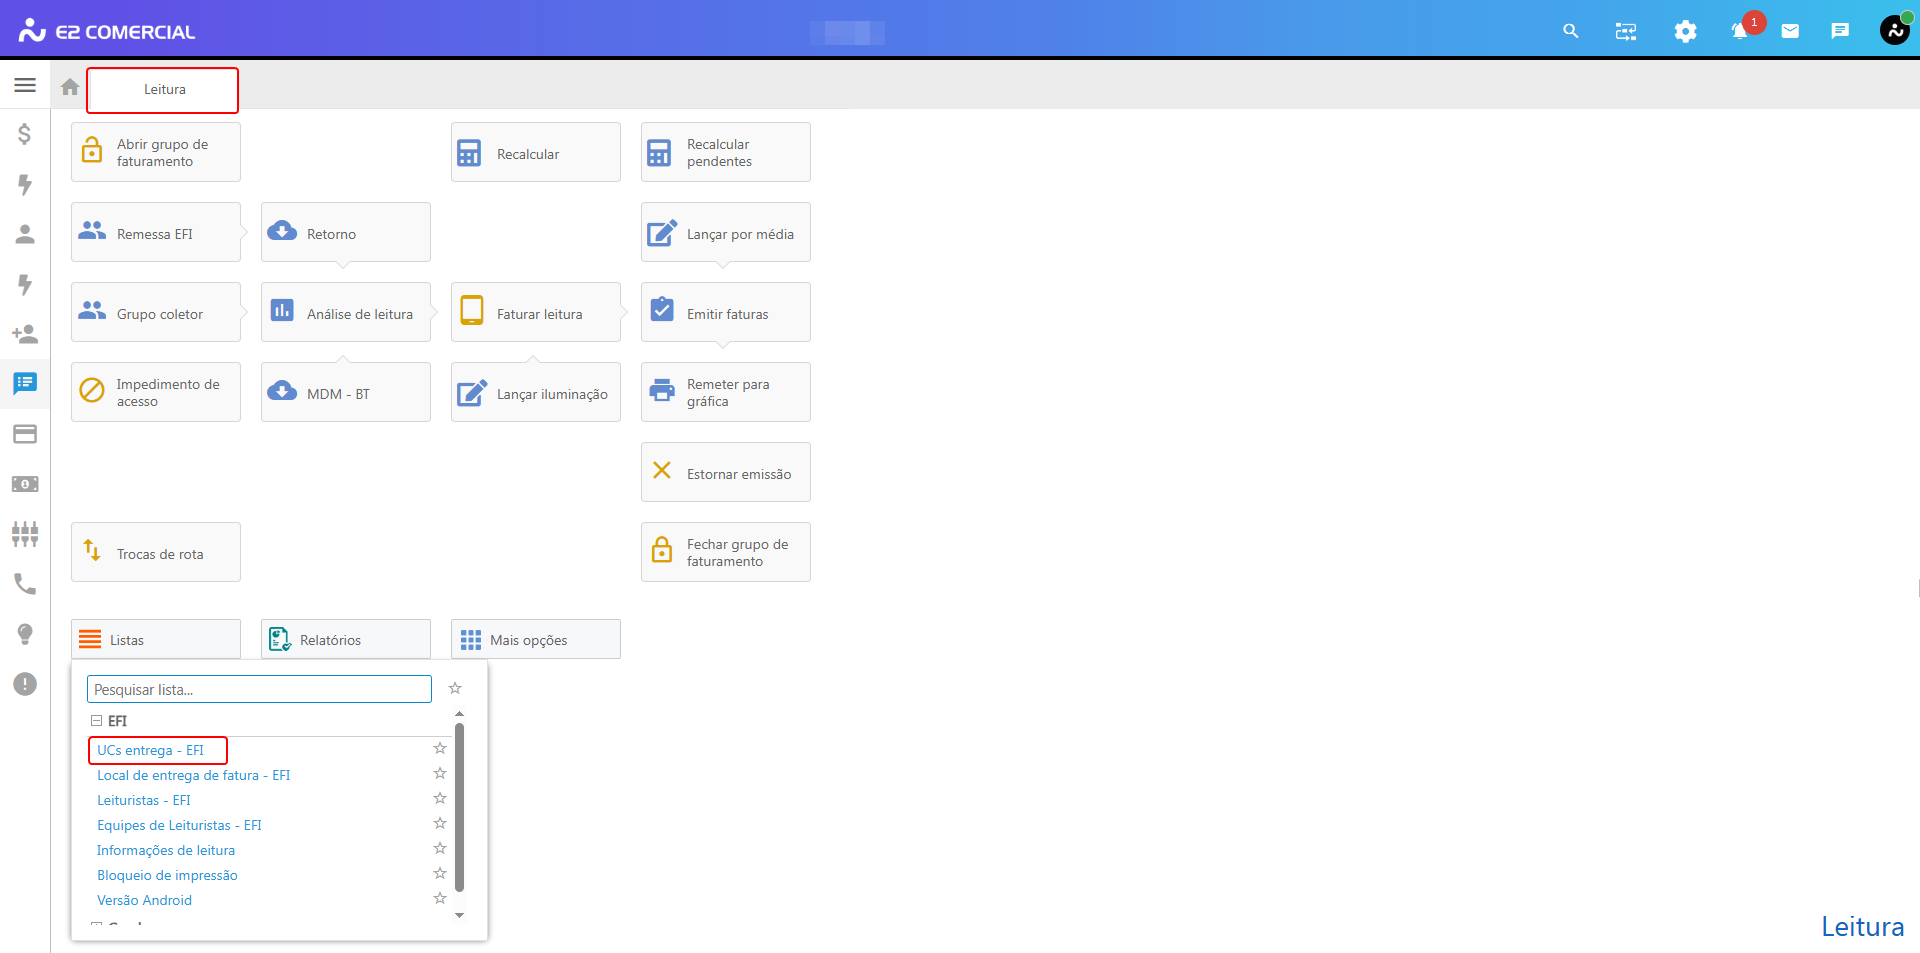Click the Pesquisar lista search field
This screenshot has height=953, width=1920.
259,689
